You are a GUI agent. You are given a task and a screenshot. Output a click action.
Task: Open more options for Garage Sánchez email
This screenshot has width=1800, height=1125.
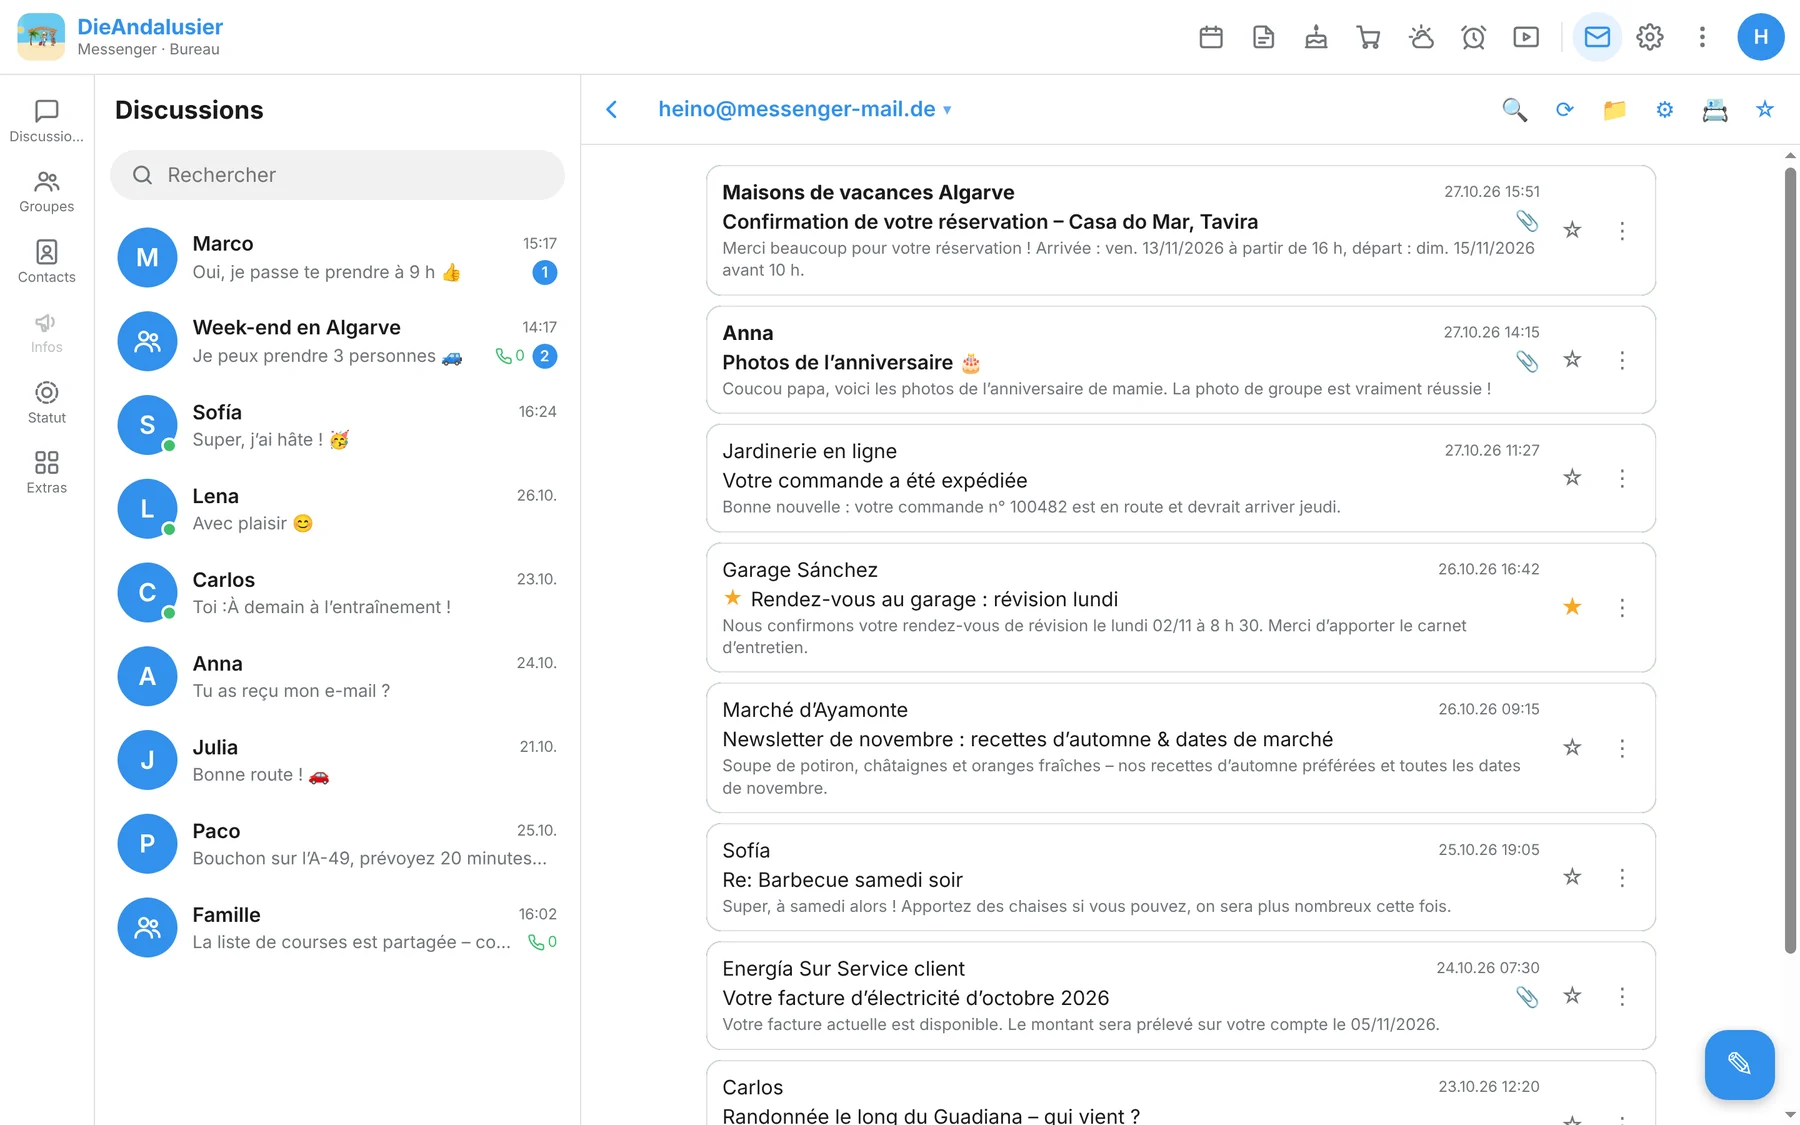coord(1622,608)
